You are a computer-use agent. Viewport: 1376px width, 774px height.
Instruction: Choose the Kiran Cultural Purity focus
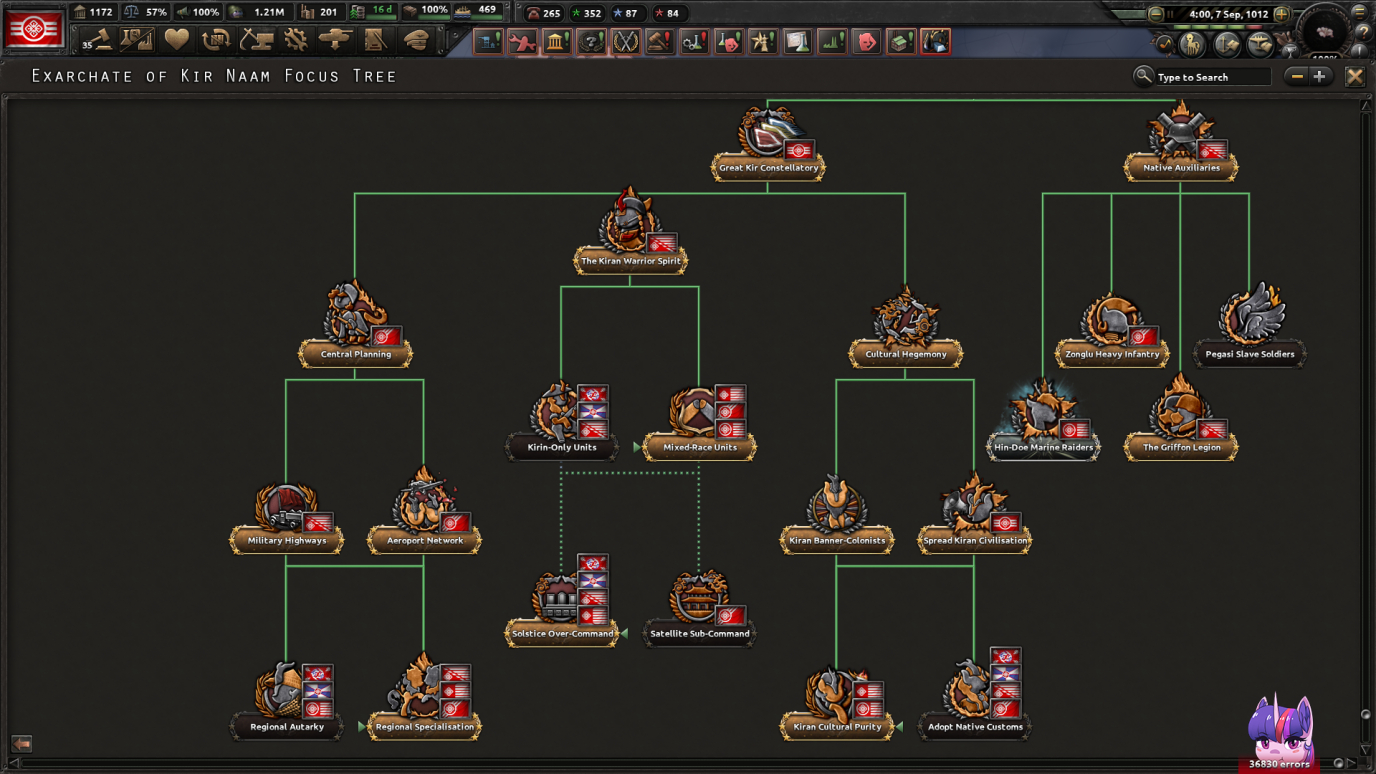pos(836,704)
